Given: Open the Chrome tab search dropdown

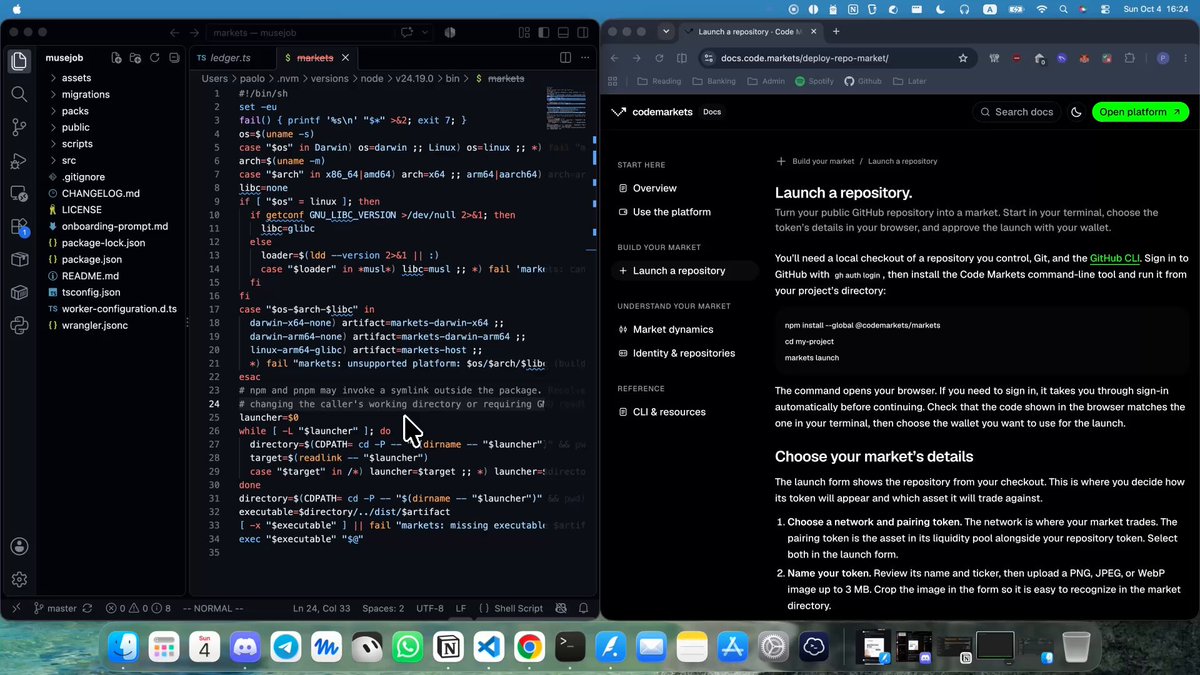Looking at the screenshot, I should pyautogui.click(x=665, y=32).
